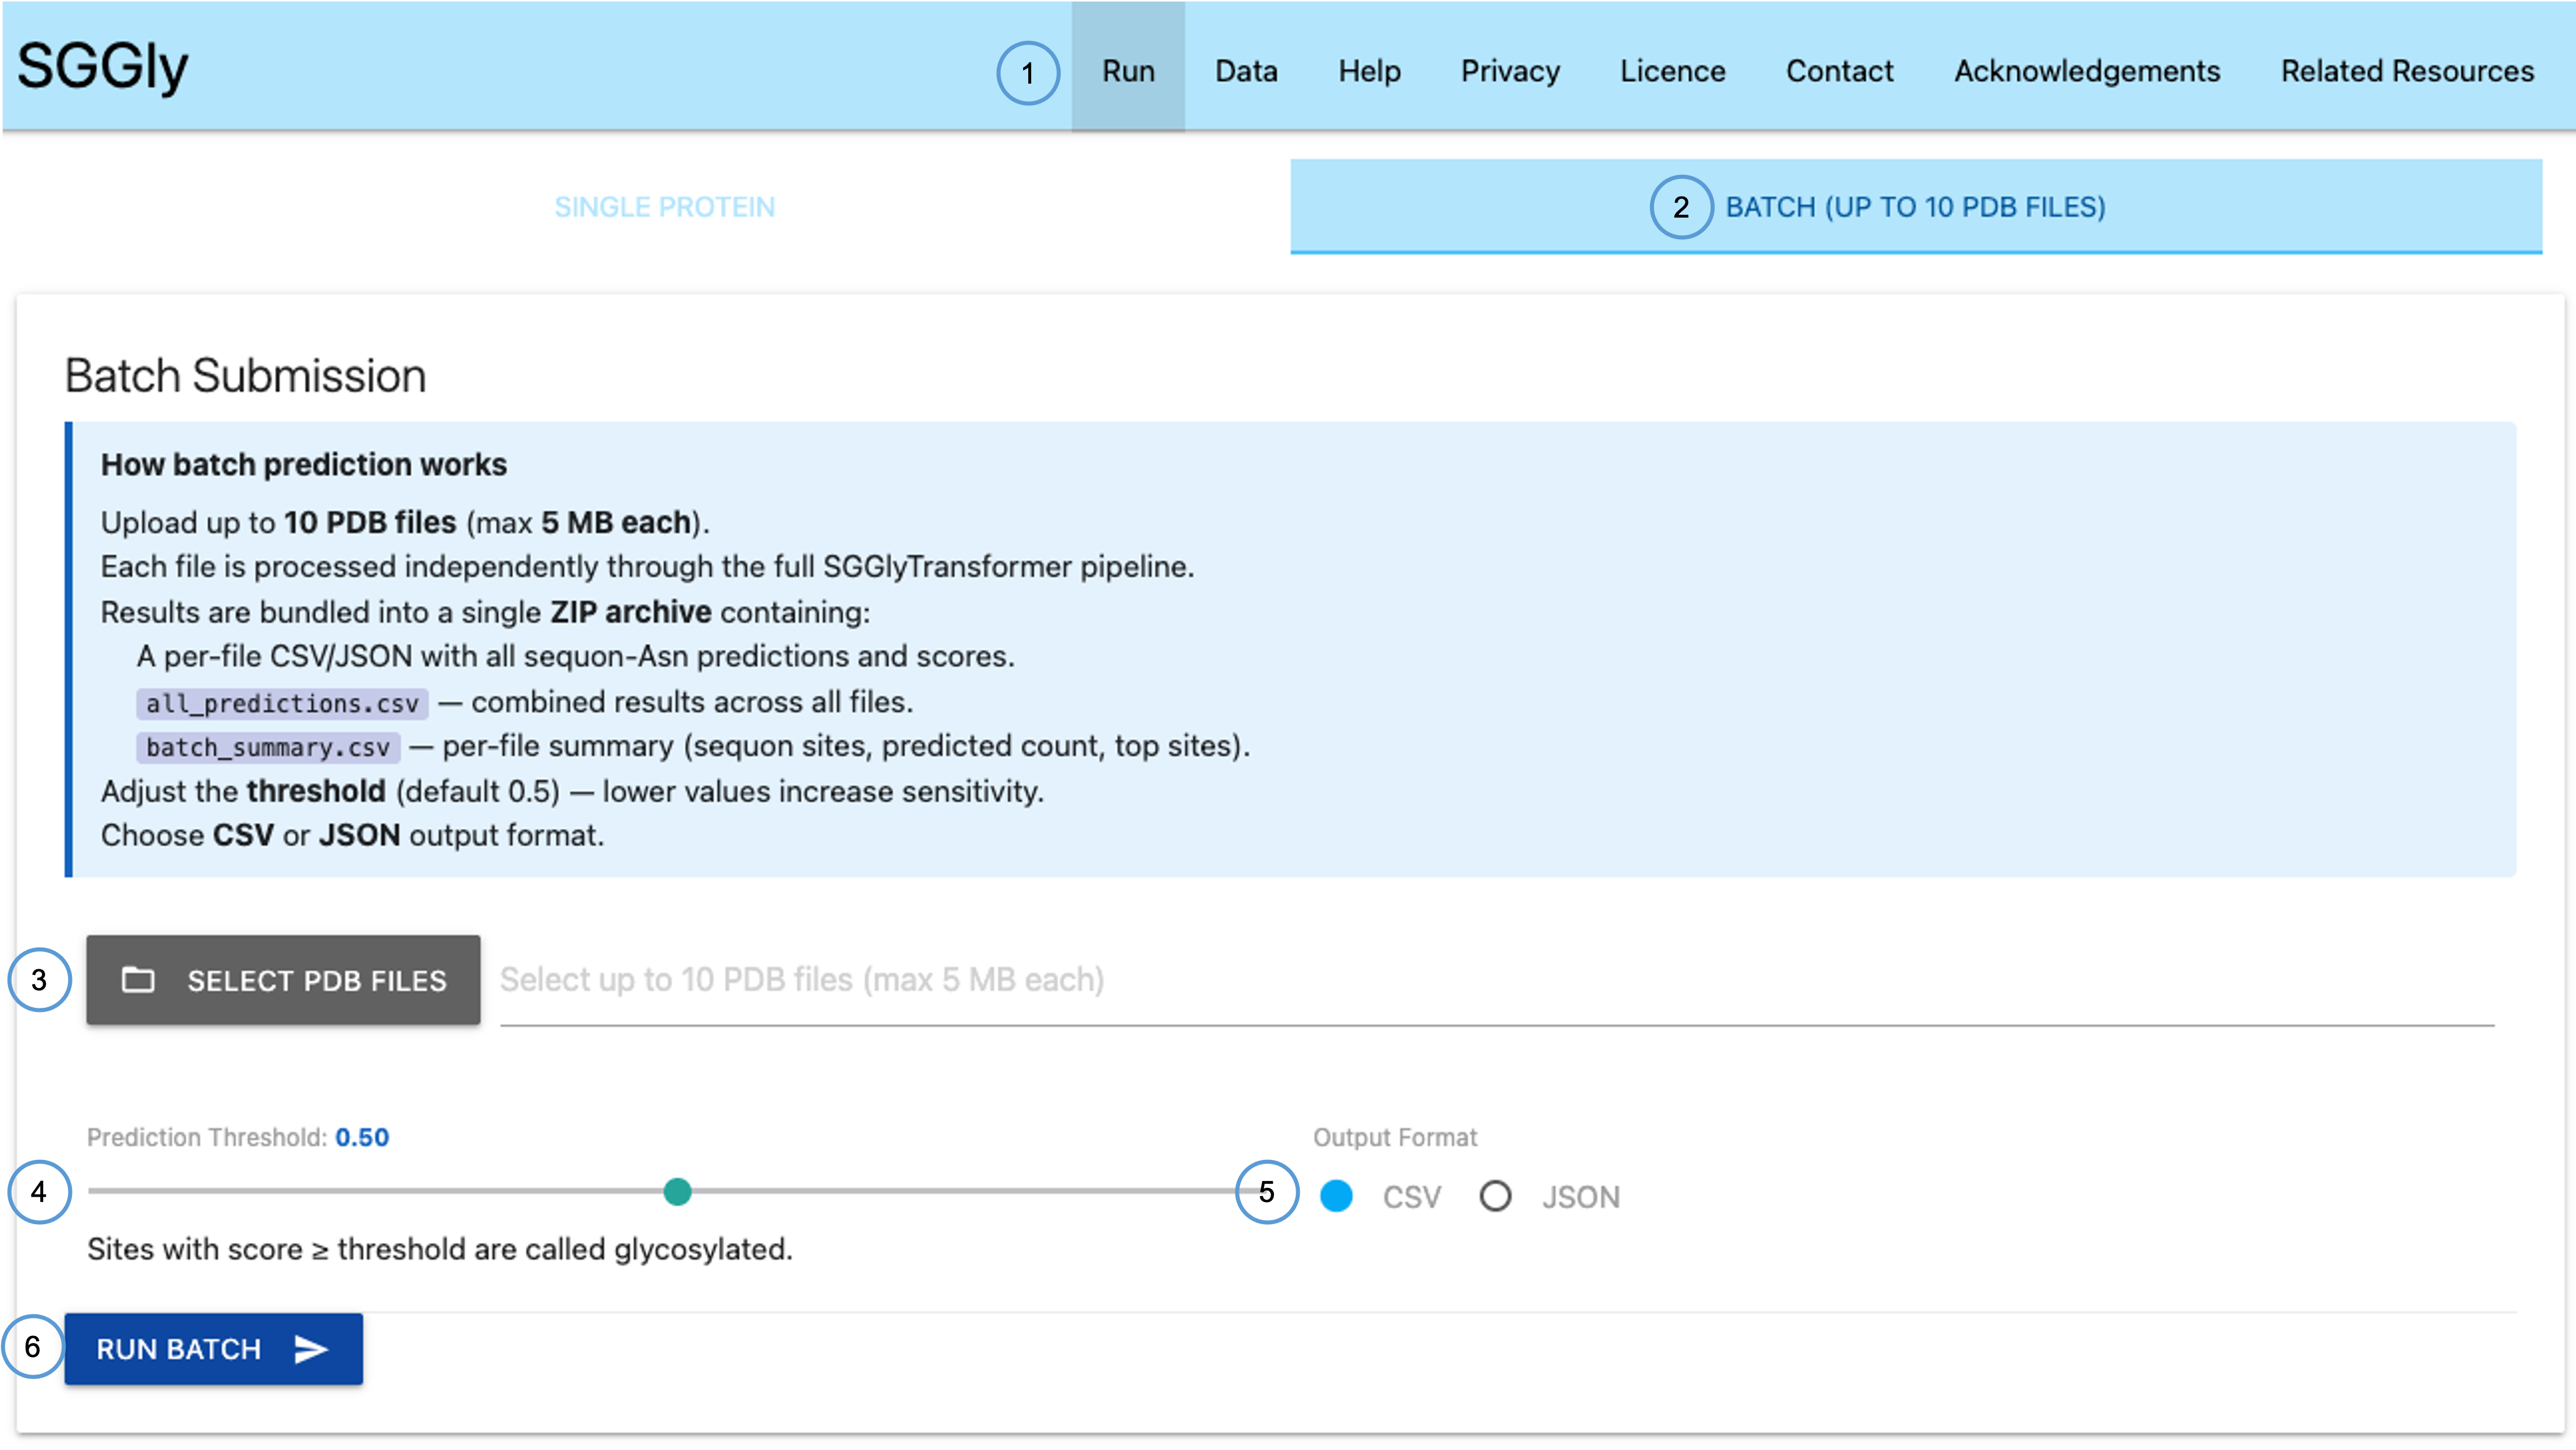Switch to the Single Protein tab
The height and width of the screenshot is (1450, 2576).
(665, 207)
